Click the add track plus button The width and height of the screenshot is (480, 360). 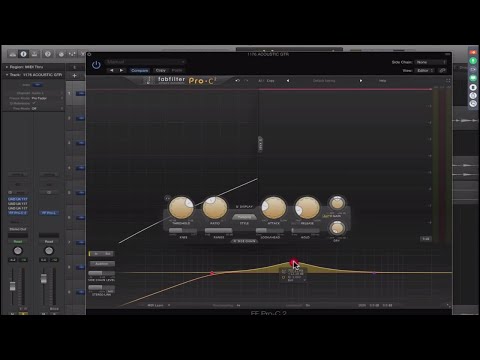coord(75,76)
